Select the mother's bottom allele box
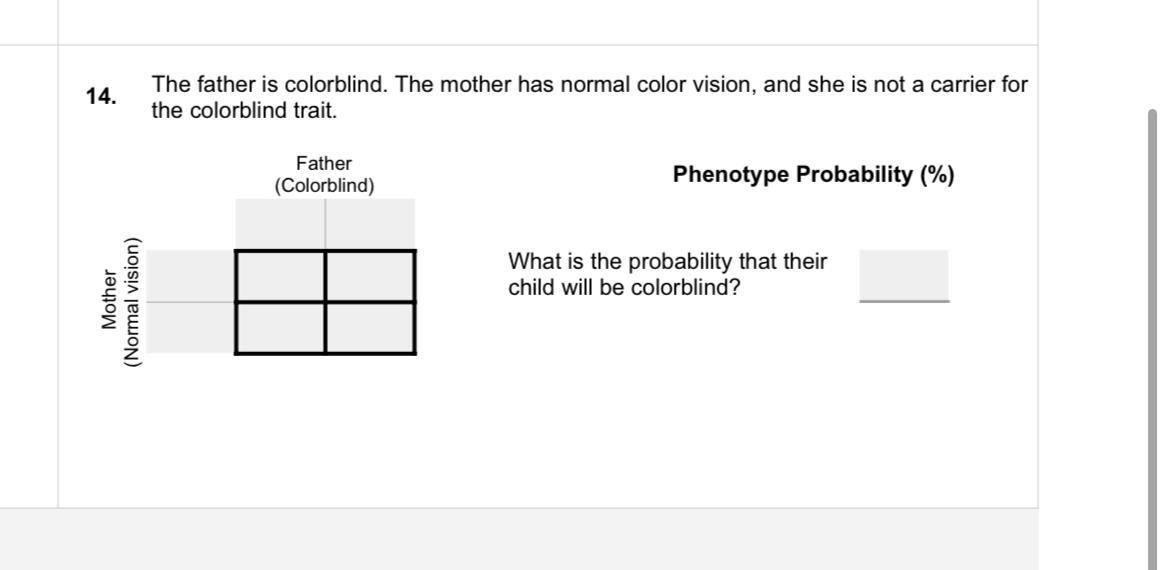Viewport: 1166px width, 570px height. click(x=190, y=328)
